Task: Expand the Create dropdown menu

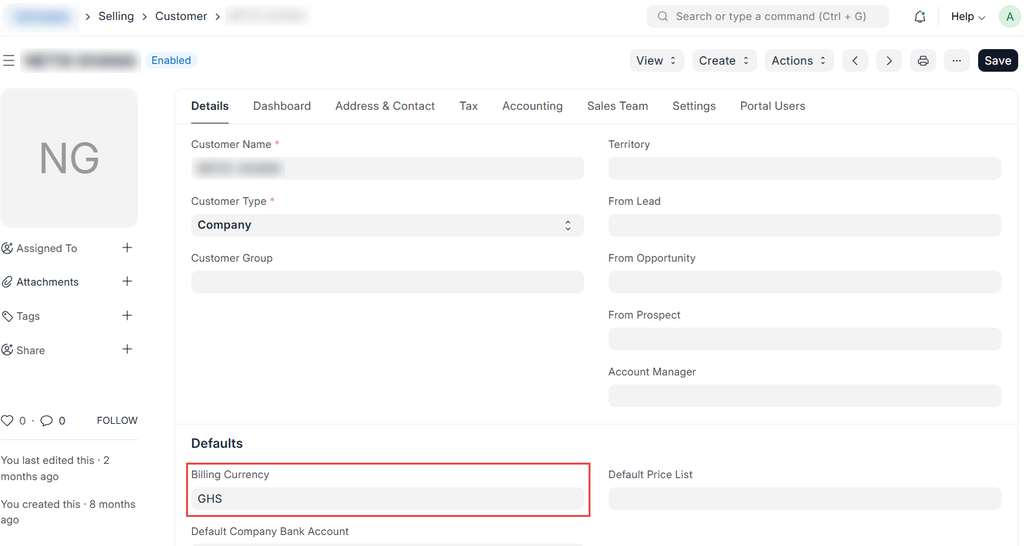Action: tap(724, 61)
